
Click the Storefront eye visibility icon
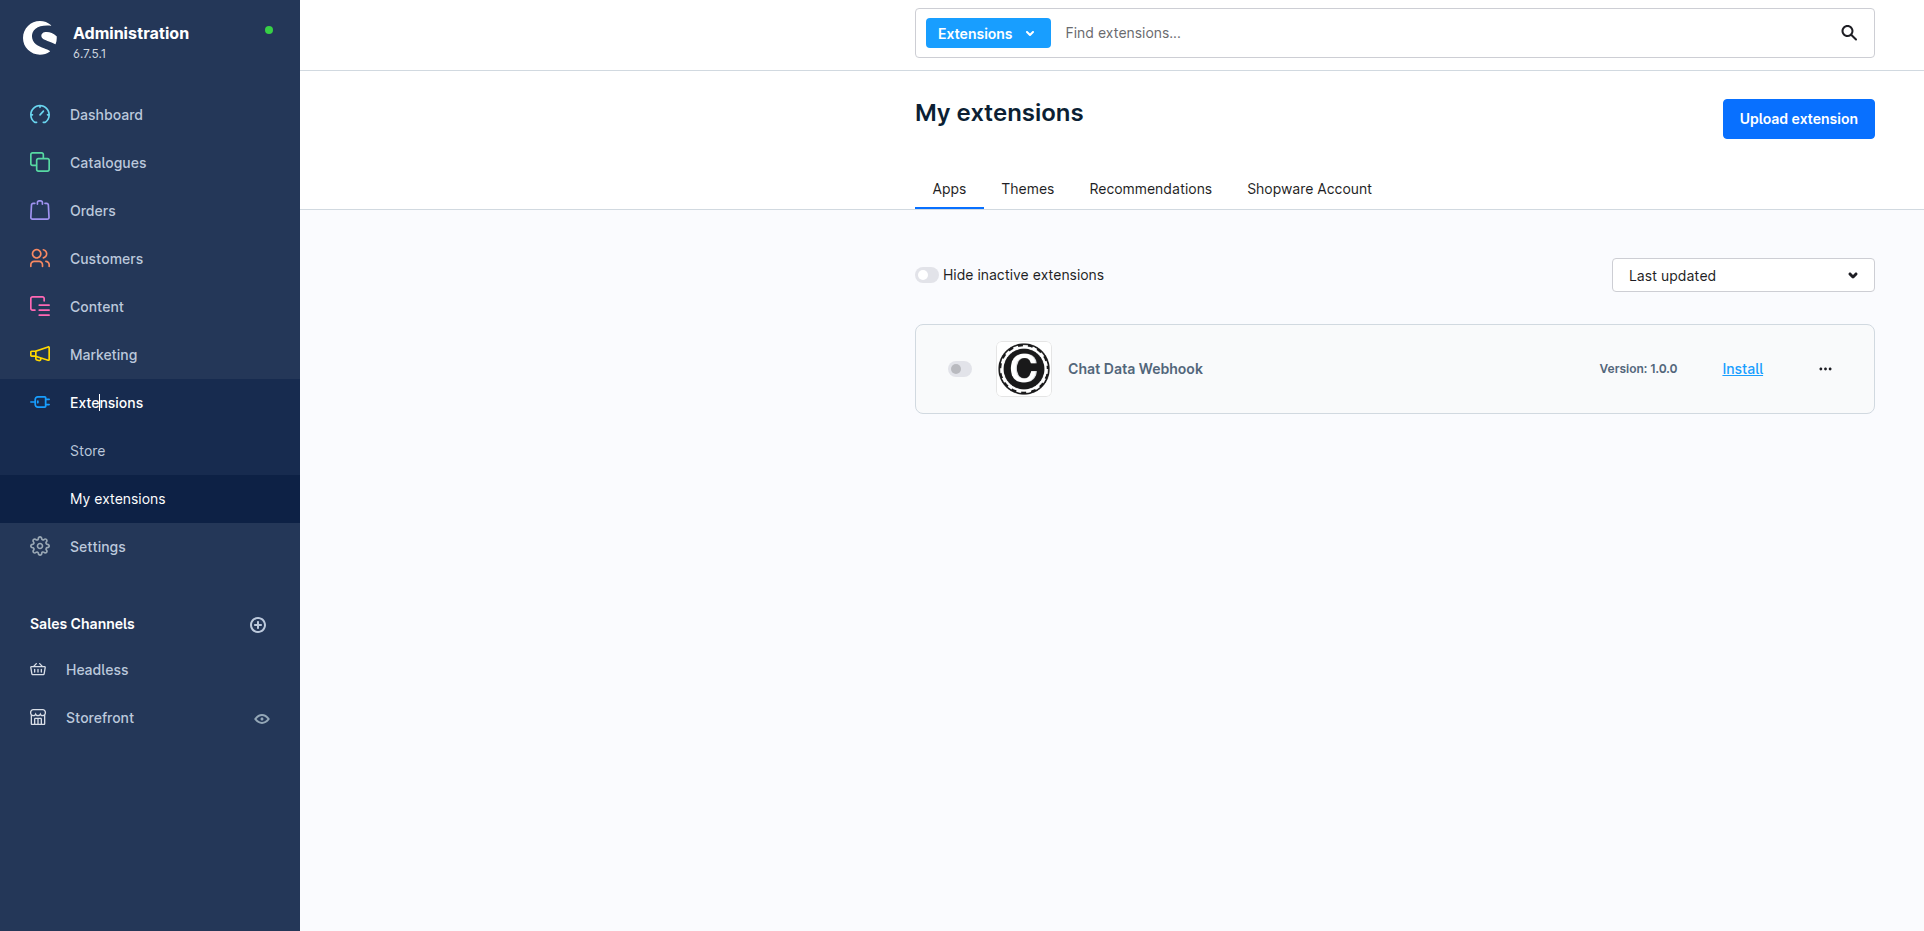[x=262, y=719]
